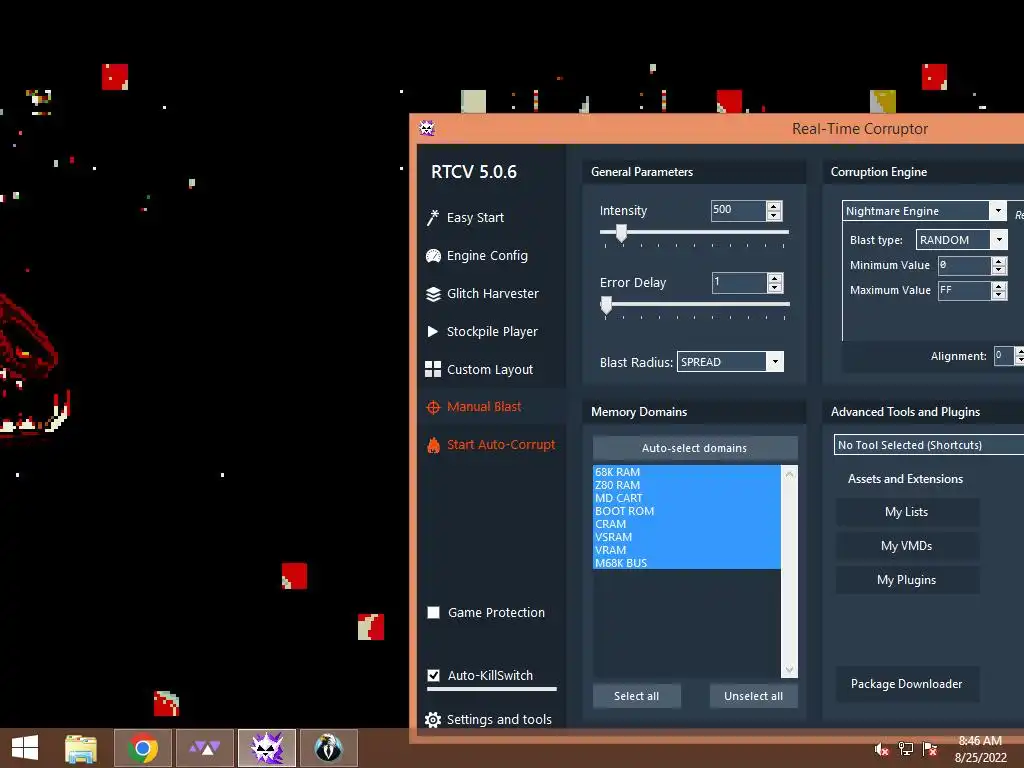Decrease Intensity with the down spinner
Viewport: 1024px width, 768px height.
coord(774,216)
